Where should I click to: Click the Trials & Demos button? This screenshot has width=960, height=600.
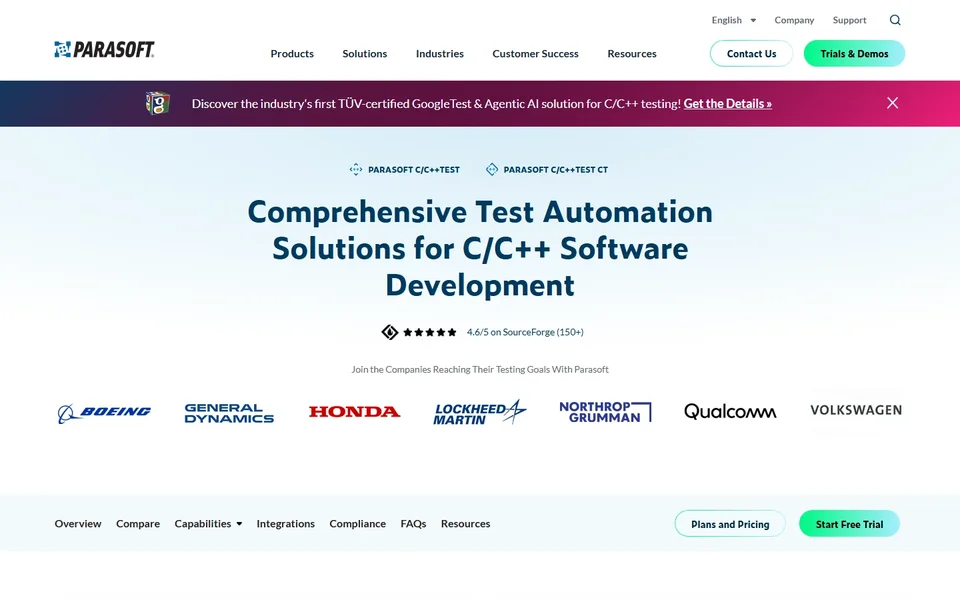854,54
